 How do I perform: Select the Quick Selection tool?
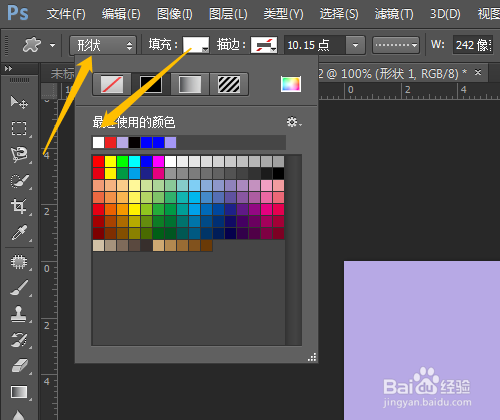(19, 181)
